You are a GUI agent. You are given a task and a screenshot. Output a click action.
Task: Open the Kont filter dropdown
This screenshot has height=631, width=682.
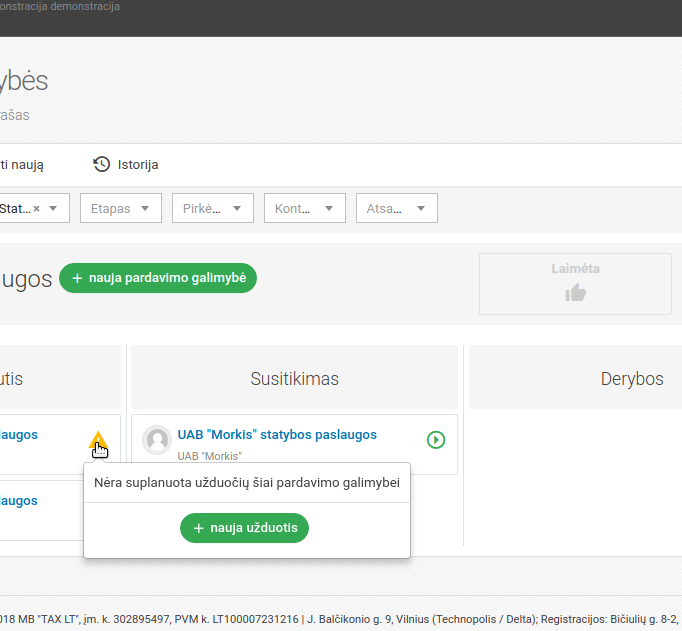tap(304, 208)
